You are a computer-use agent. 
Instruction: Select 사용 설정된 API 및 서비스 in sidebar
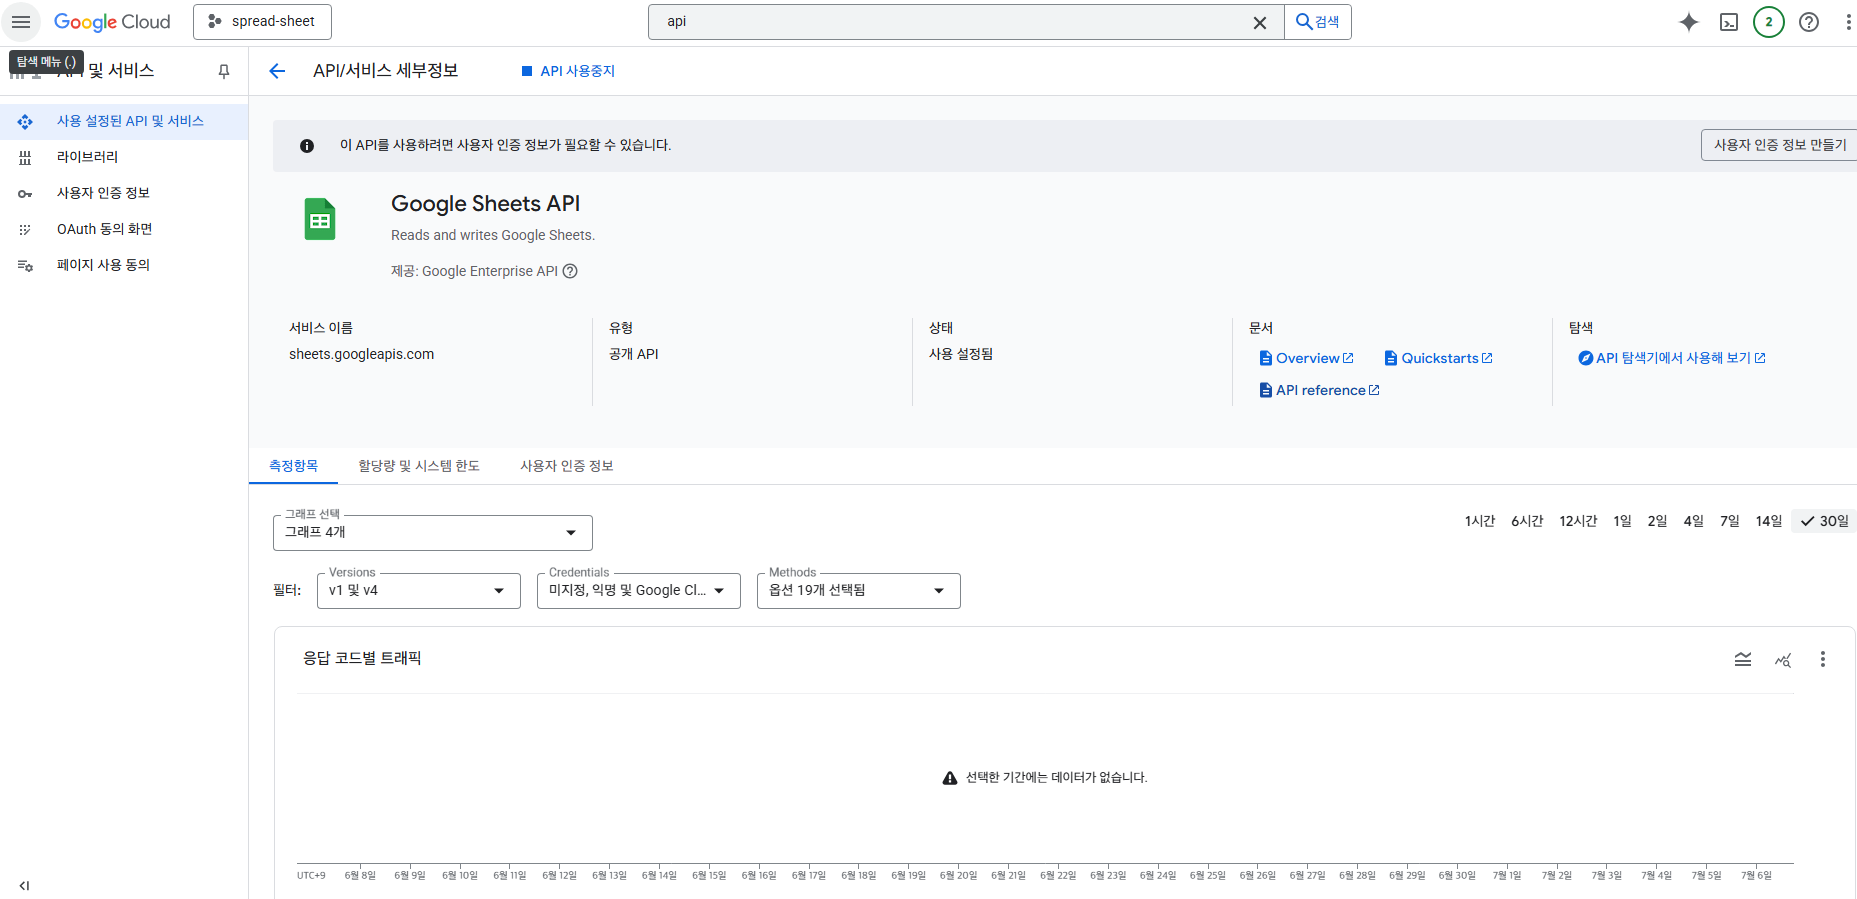[124, 121]
